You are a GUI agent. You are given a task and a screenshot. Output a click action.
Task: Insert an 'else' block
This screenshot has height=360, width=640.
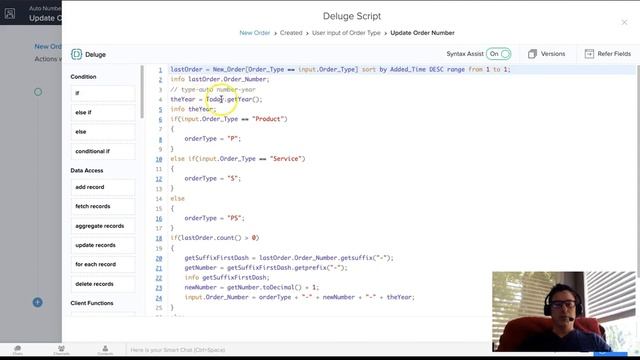[103, 132]
